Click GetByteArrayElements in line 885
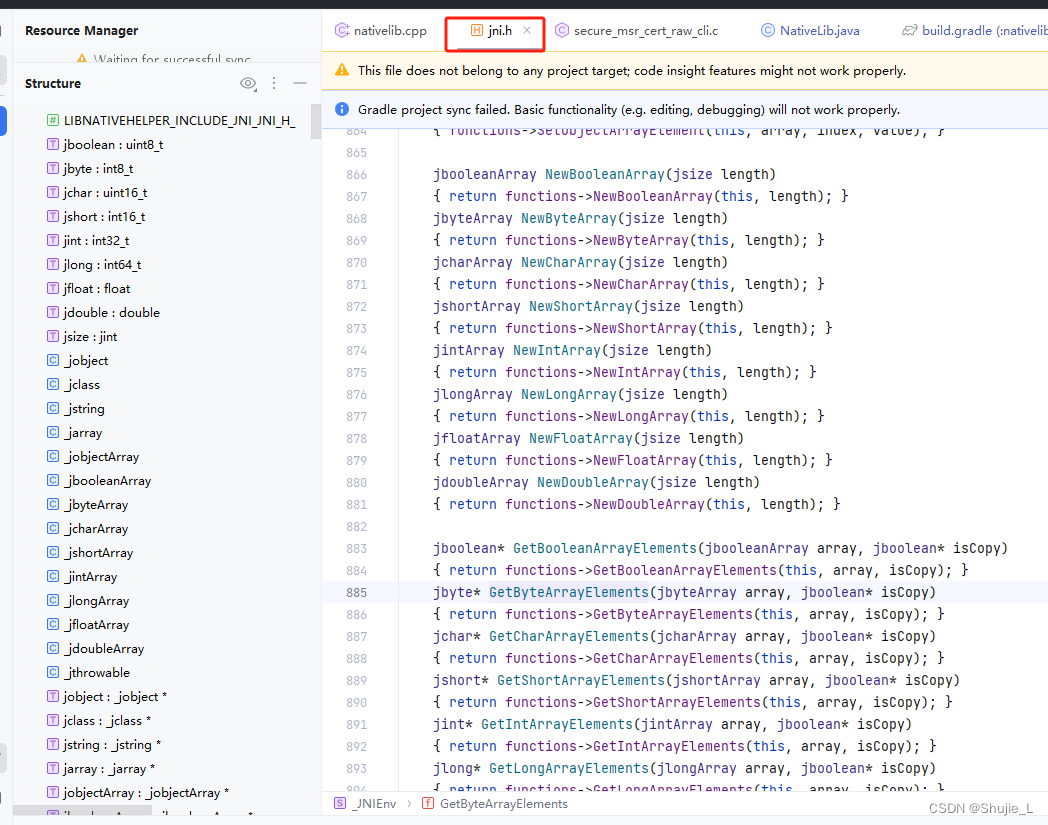 coord(569,592)
